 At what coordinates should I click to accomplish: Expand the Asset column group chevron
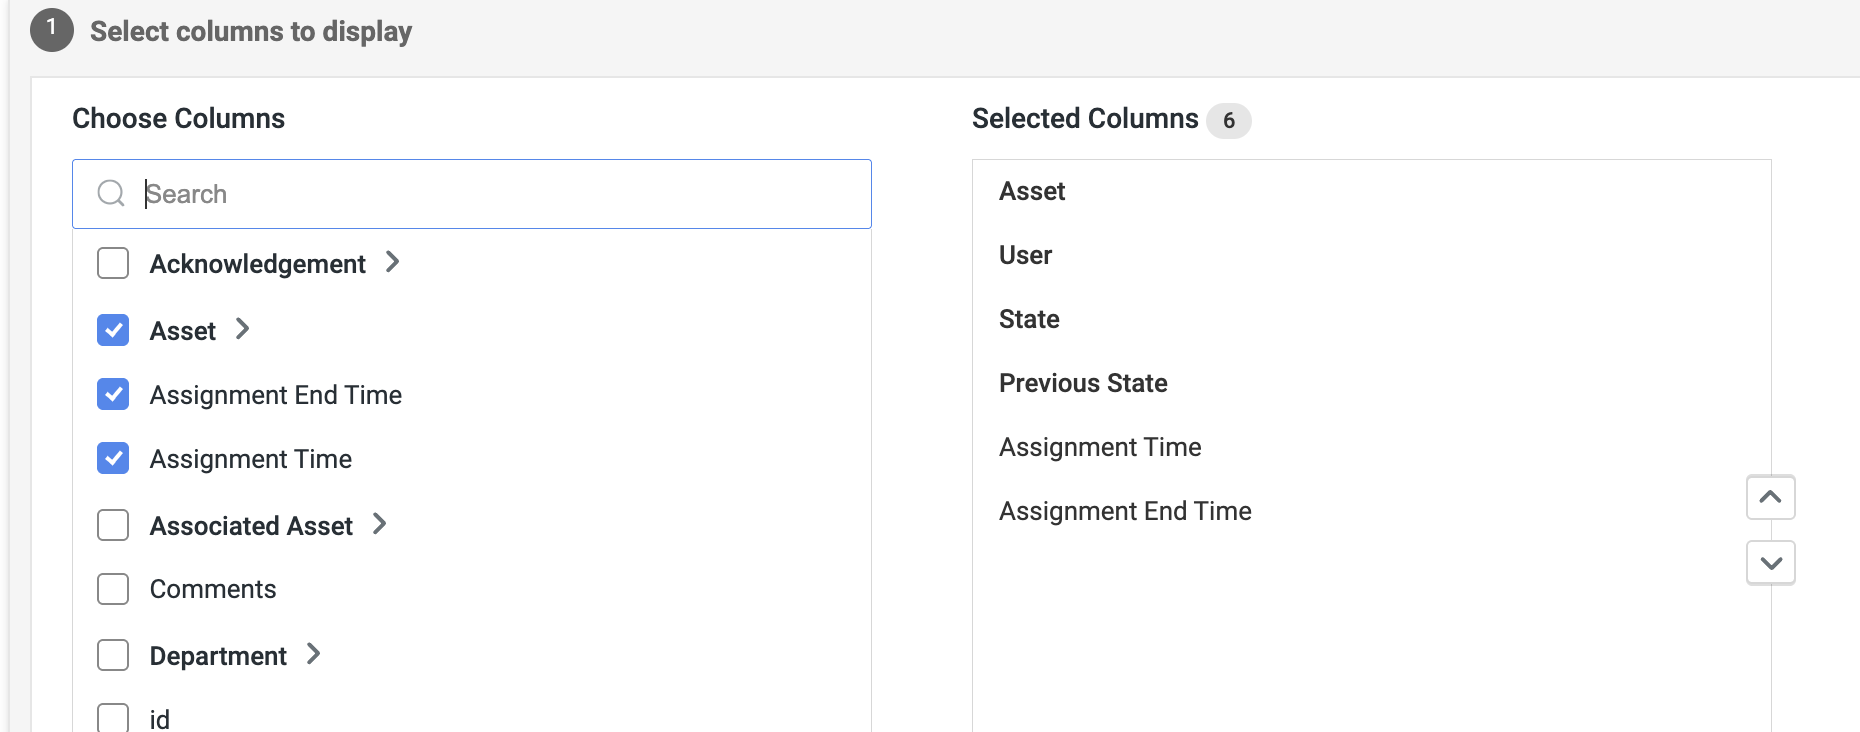point(242,329)
